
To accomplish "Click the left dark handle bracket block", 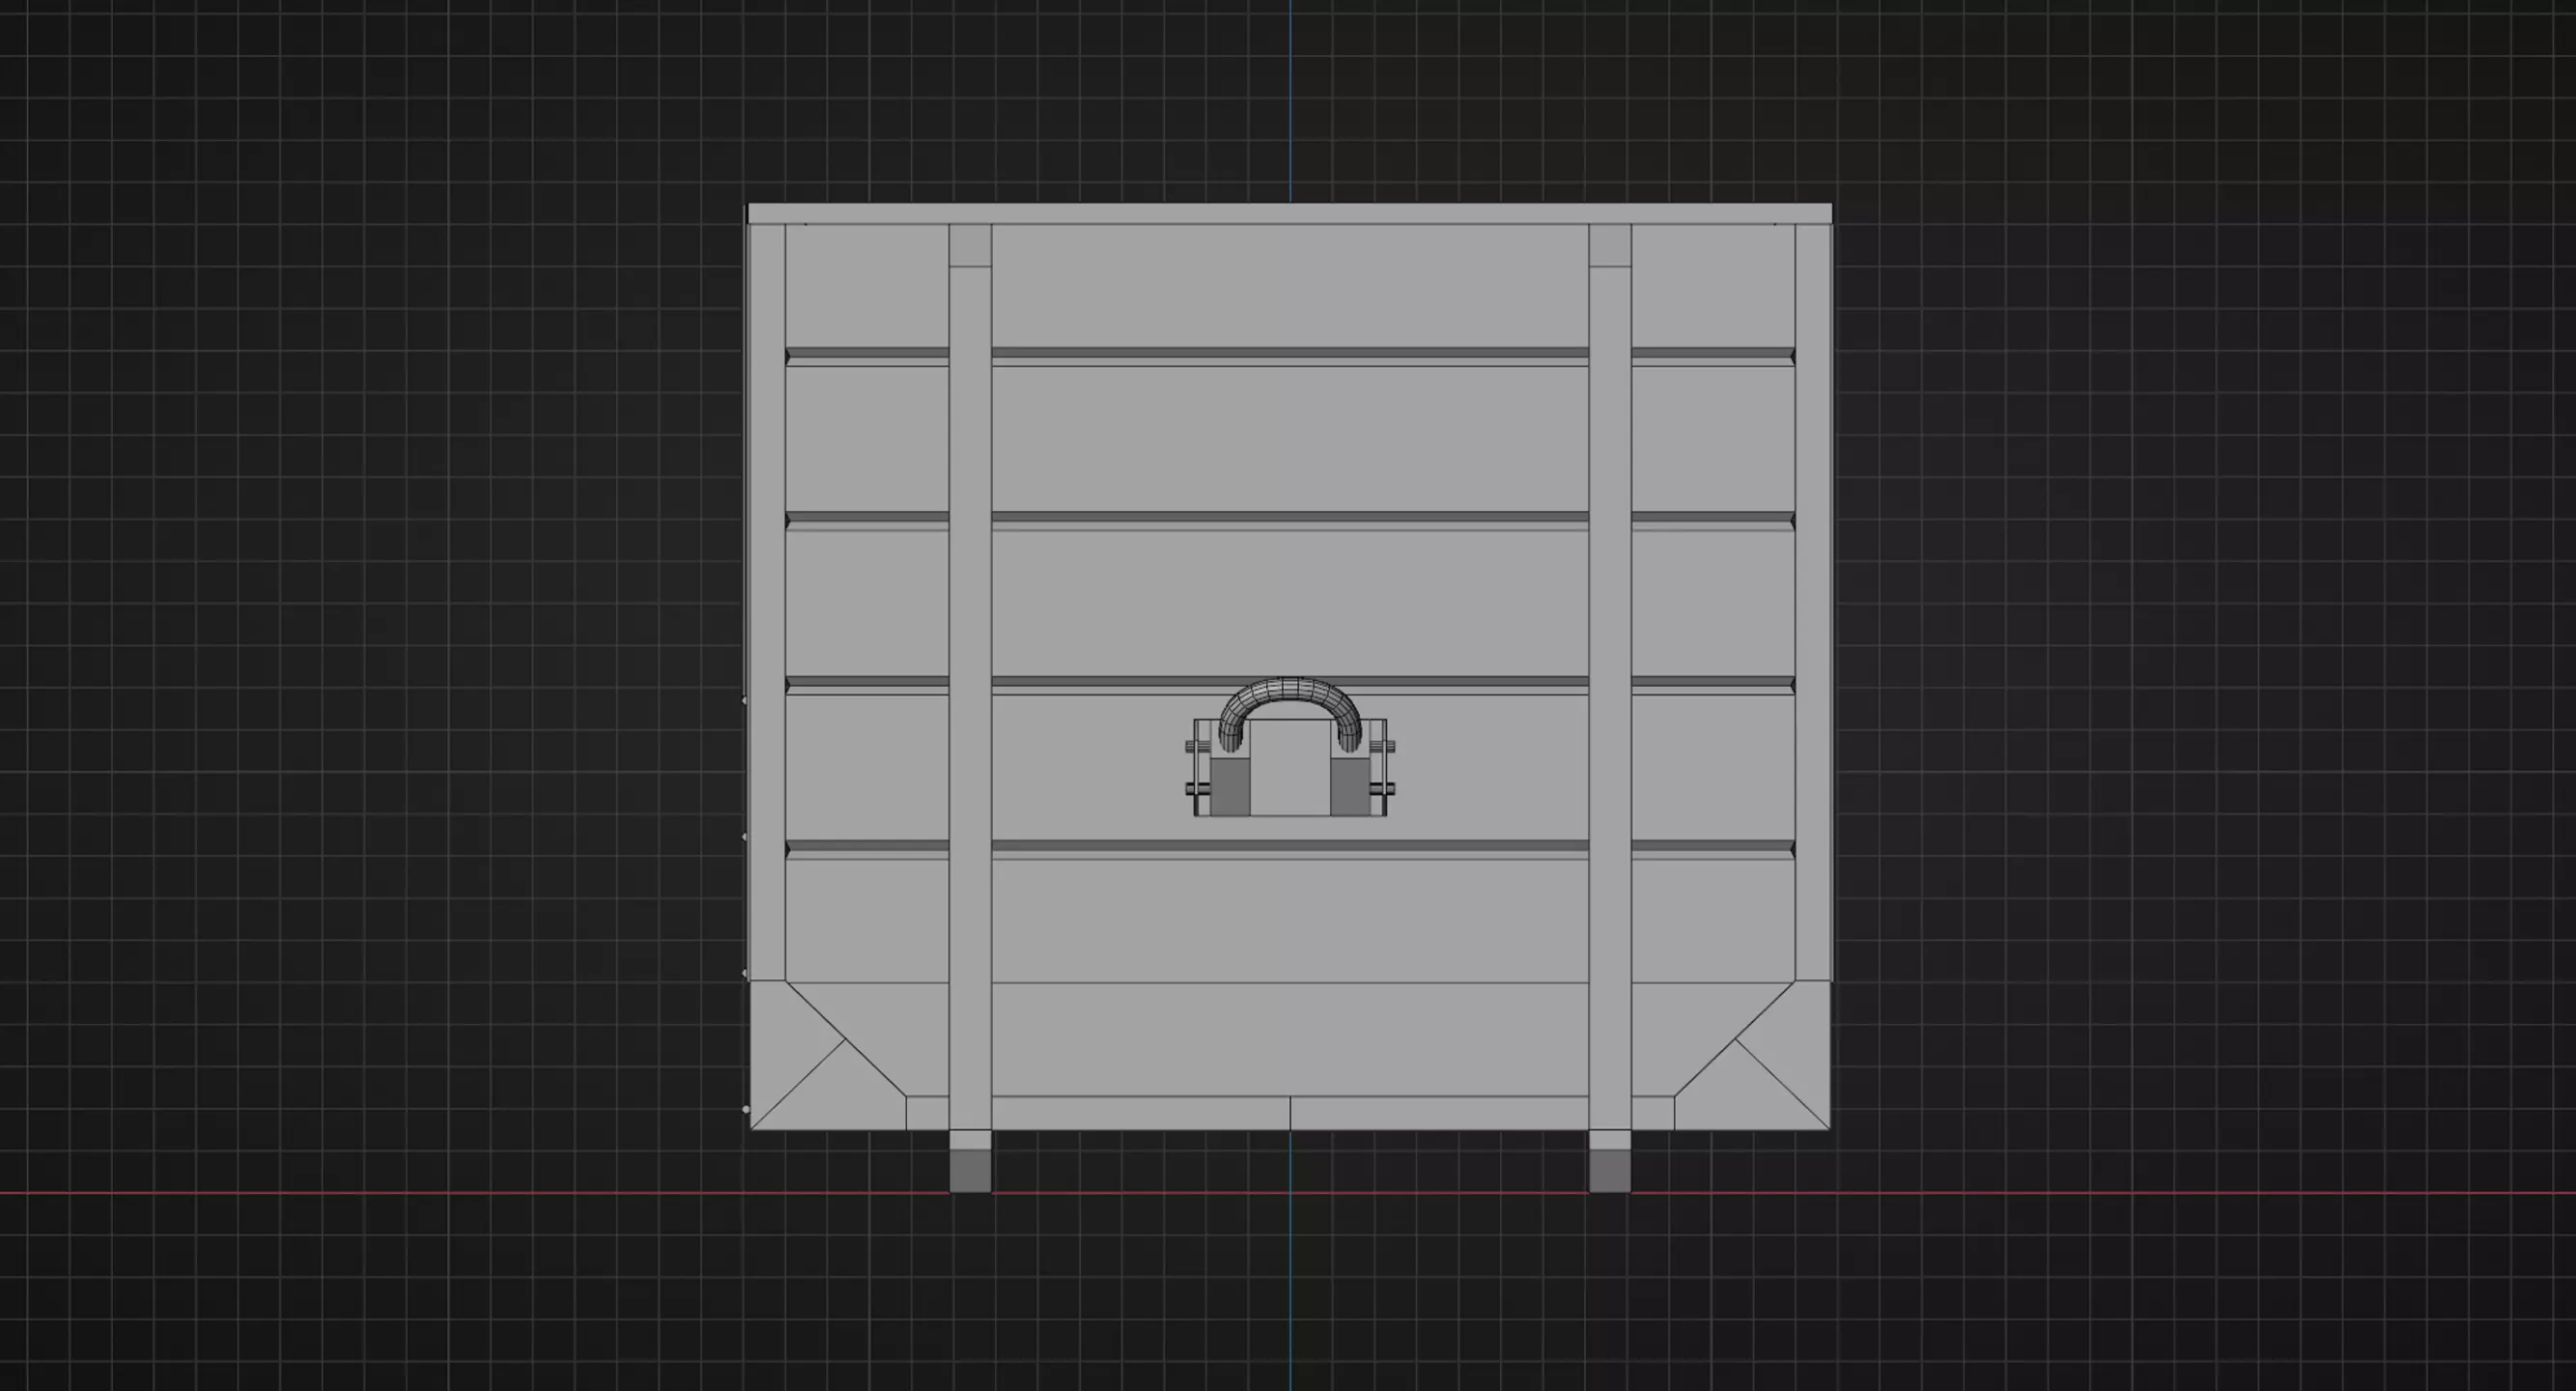I will click(x=1230, y=786).
